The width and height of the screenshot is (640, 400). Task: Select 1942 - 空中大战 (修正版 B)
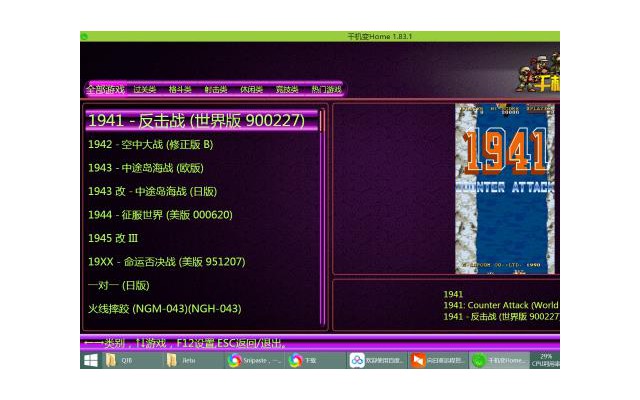click(151, 144)
